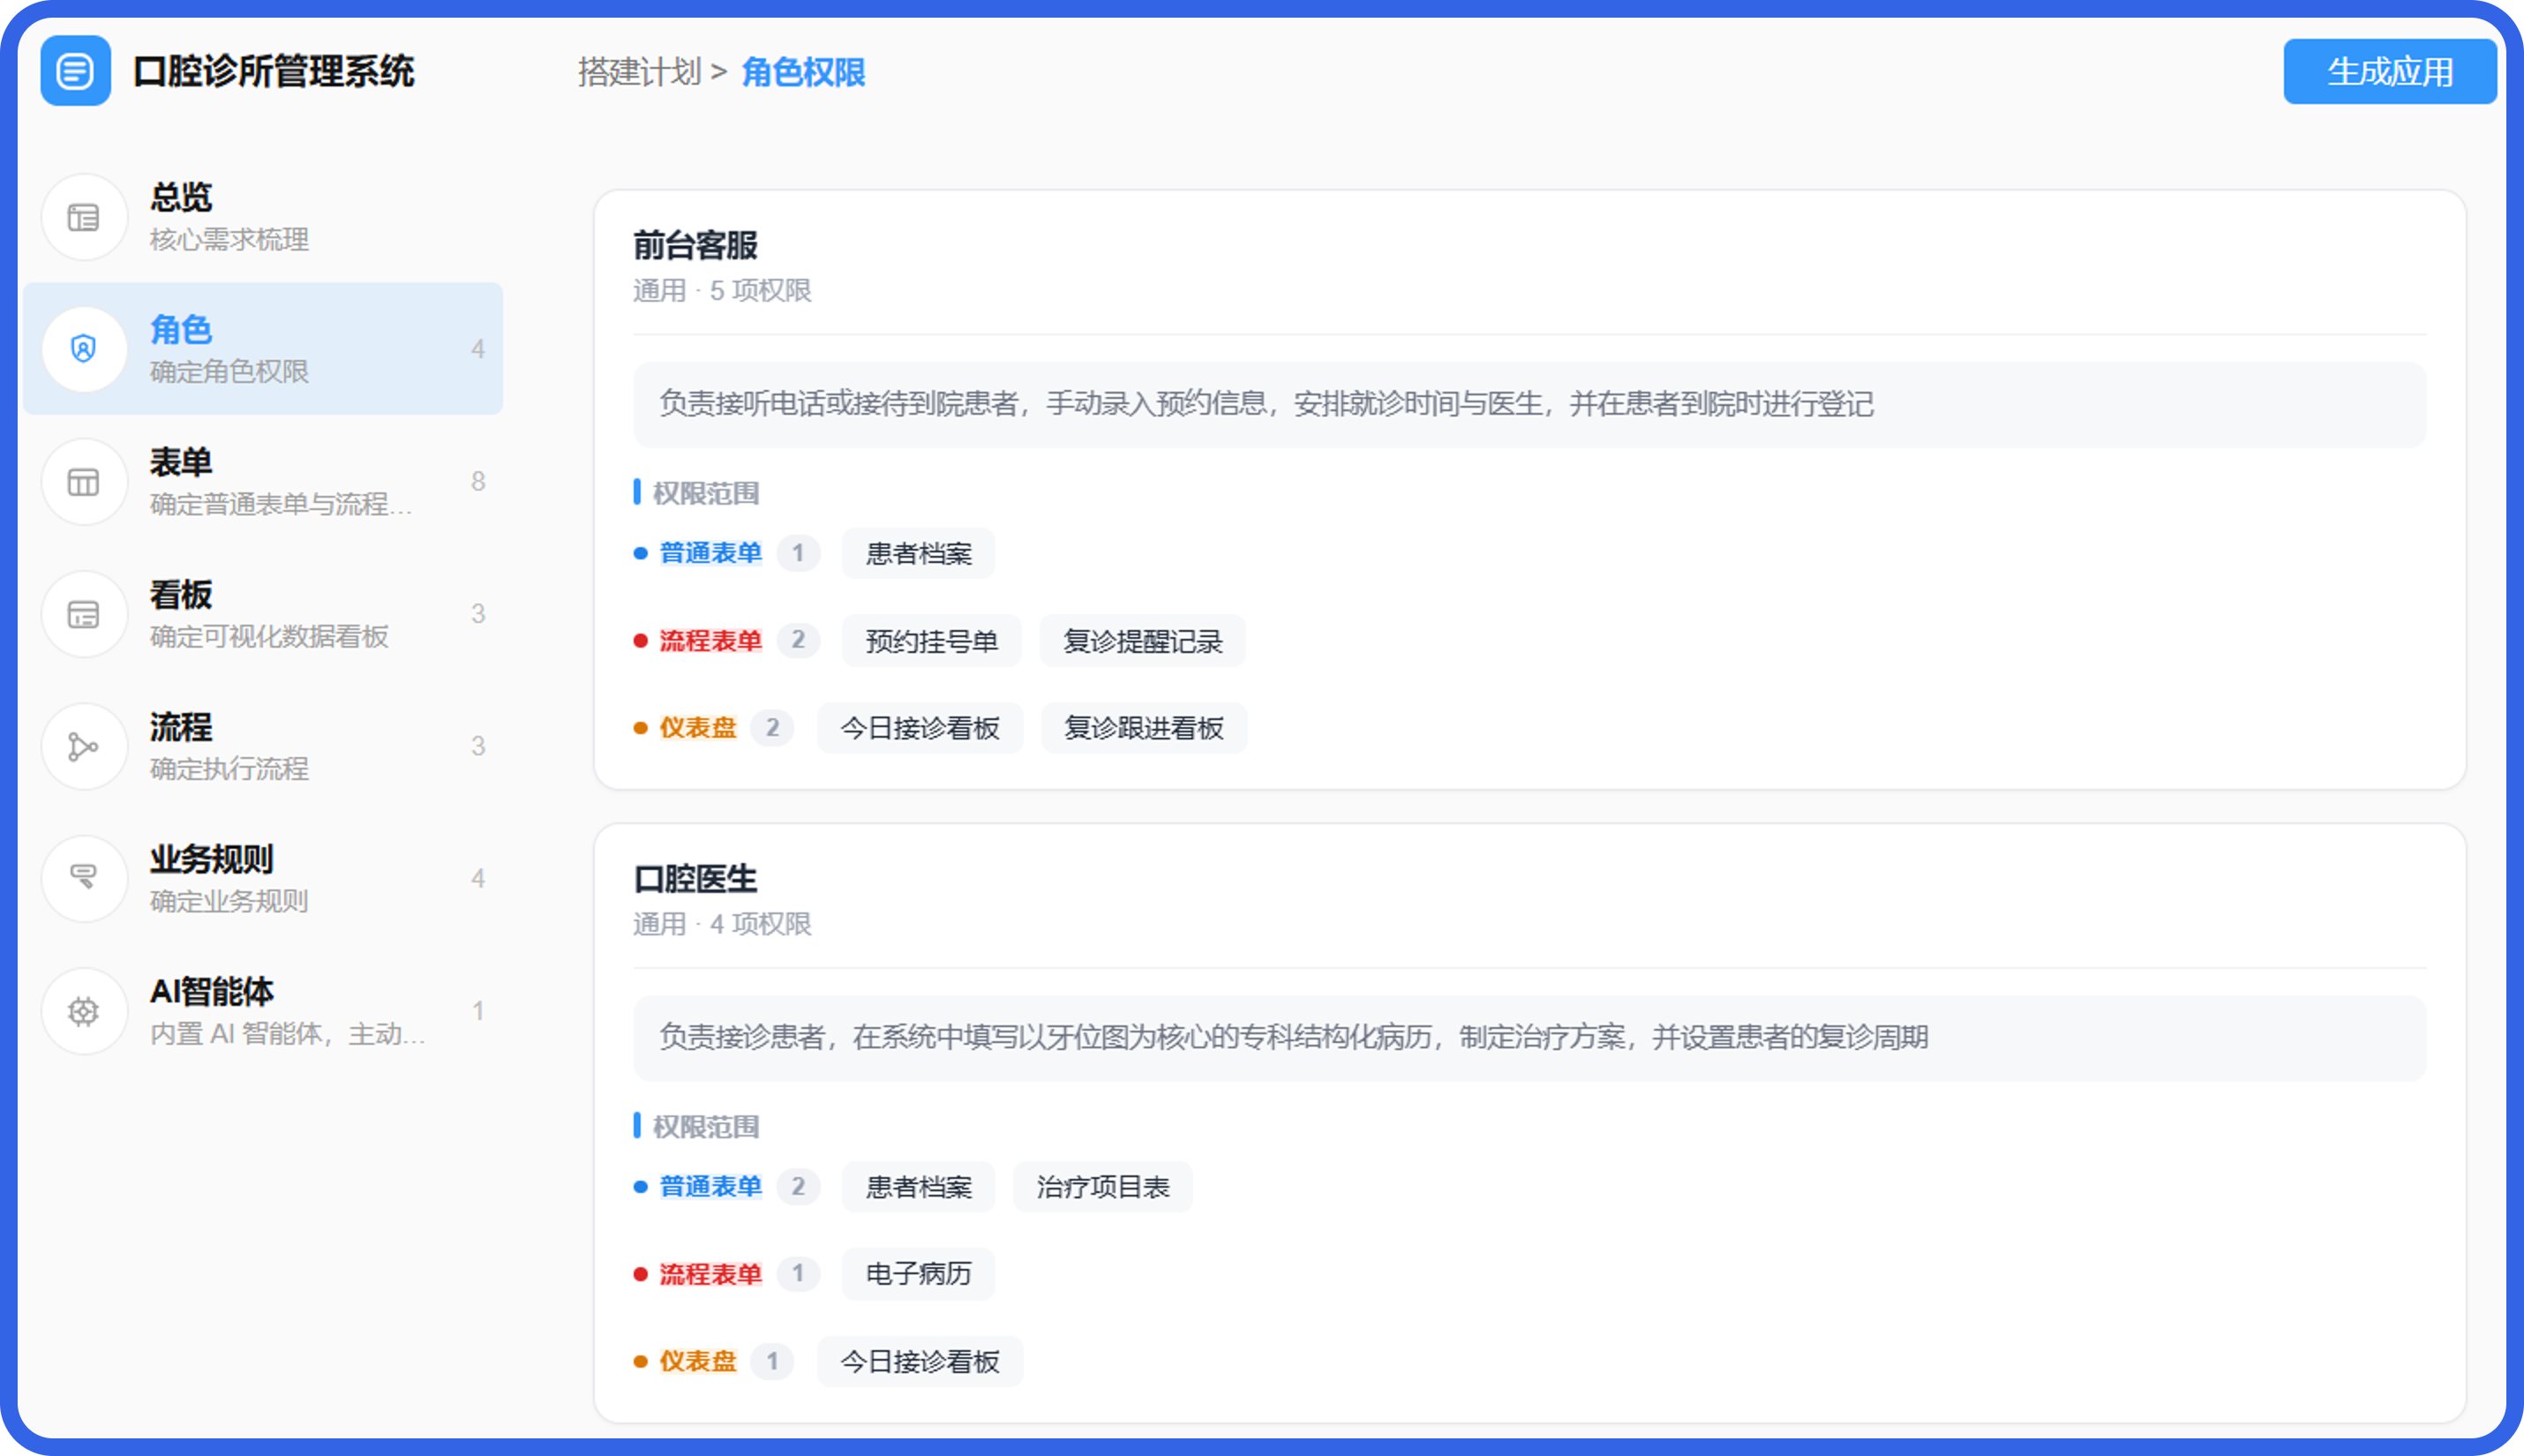Go to the 流程 section
The image size is (2524, 1456).
tap(263, 747)
